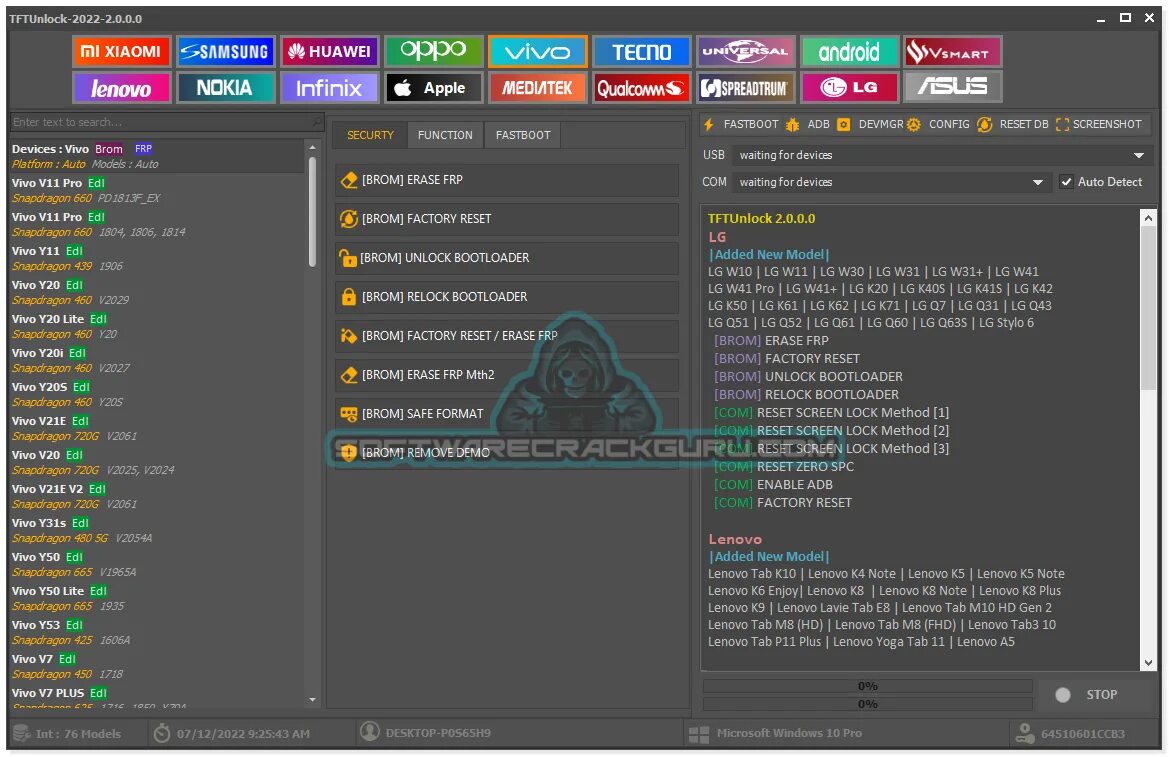Click log panel scrollbar up arrow
Screen dimensions: 1169x757
pyautogui.click(x=1148, y=217)
